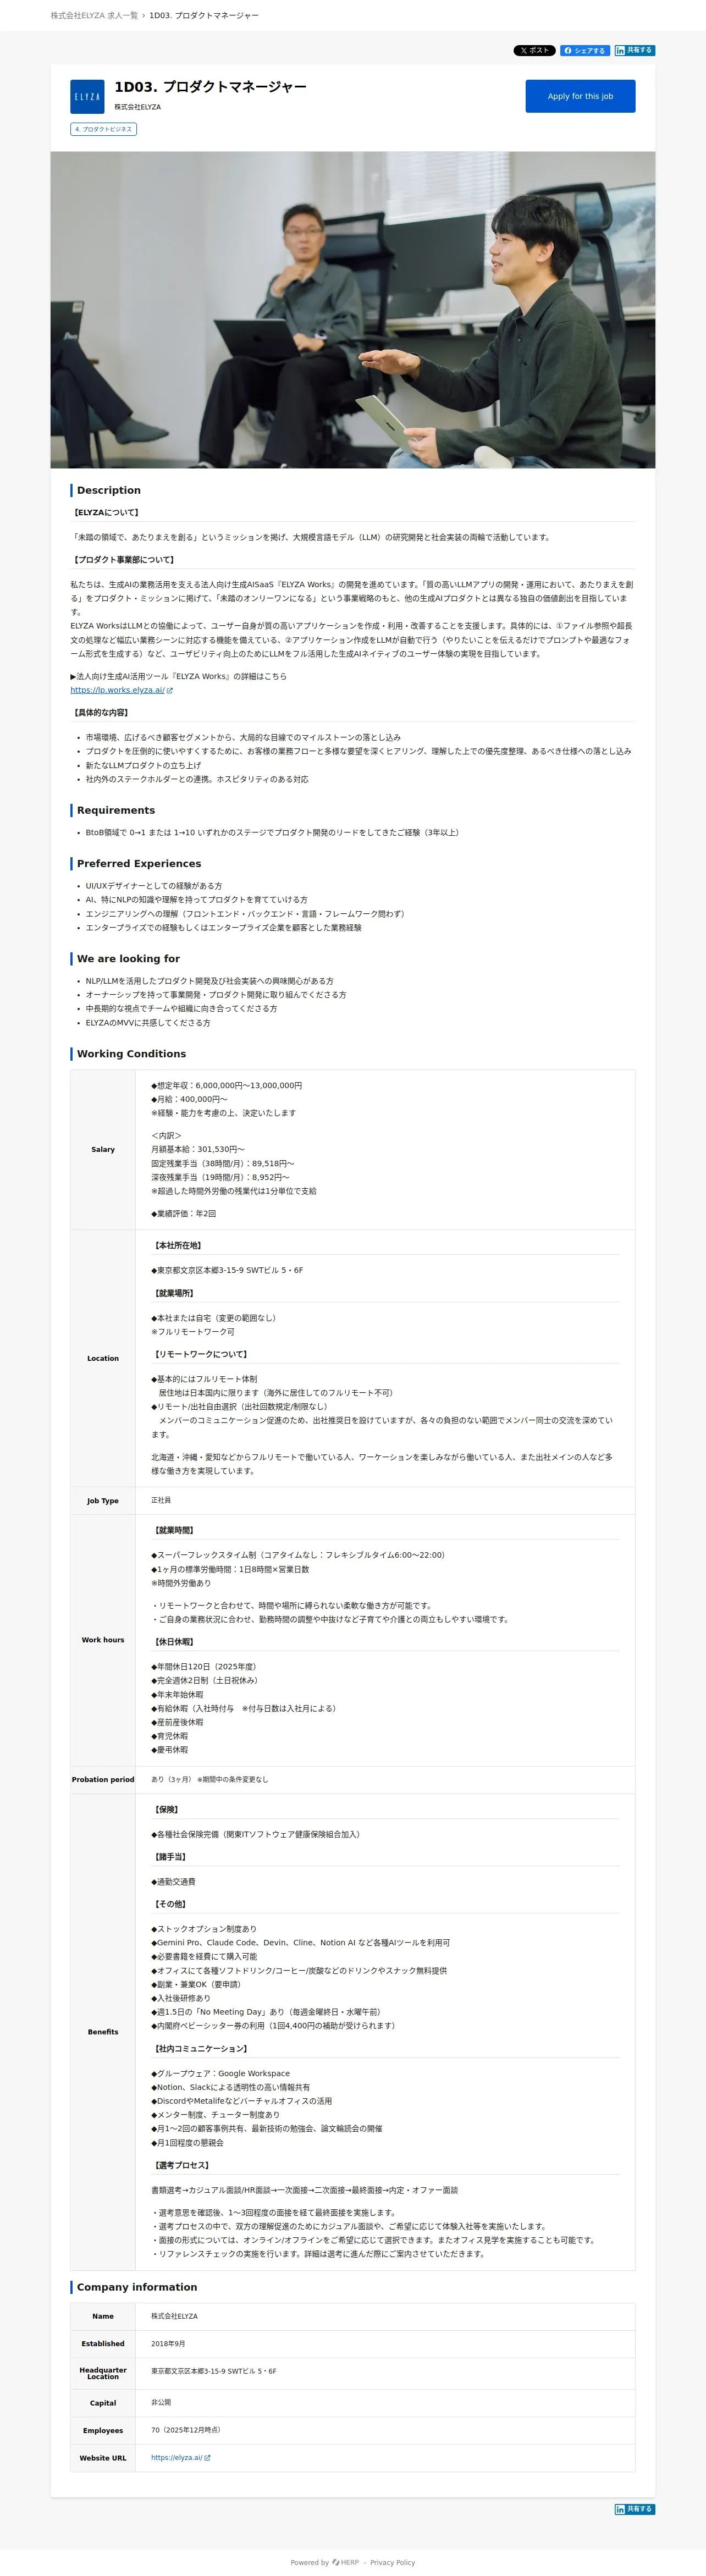
Task: Click the Benefits row label
Action: tap(103, 2032)
